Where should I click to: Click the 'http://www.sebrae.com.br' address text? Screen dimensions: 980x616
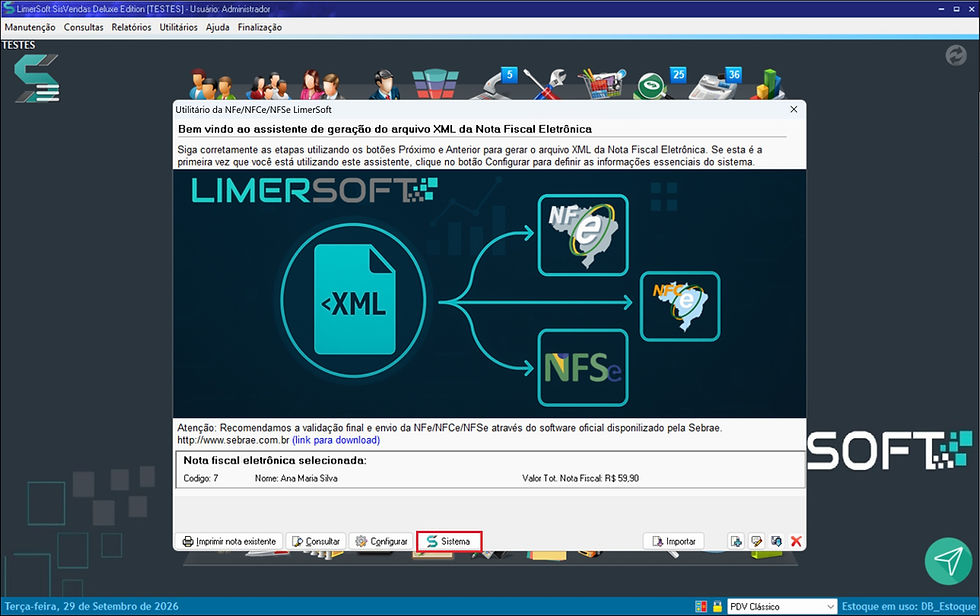click(x=233, y=440)
